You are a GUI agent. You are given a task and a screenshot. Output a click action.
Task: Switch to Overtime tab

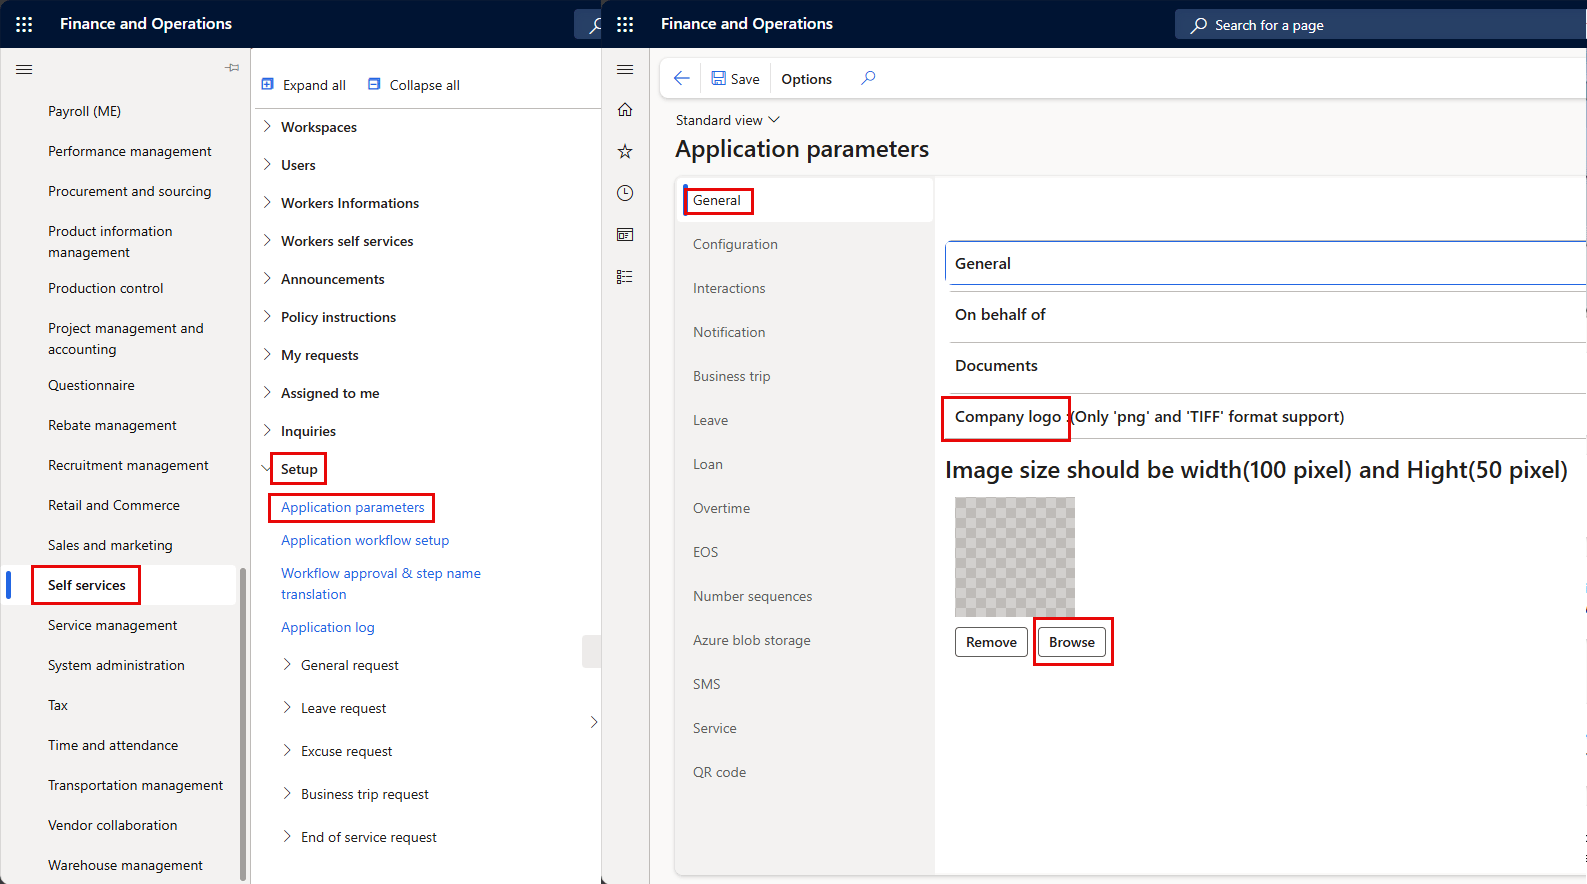pyautogui.click(x=804, y=508)
